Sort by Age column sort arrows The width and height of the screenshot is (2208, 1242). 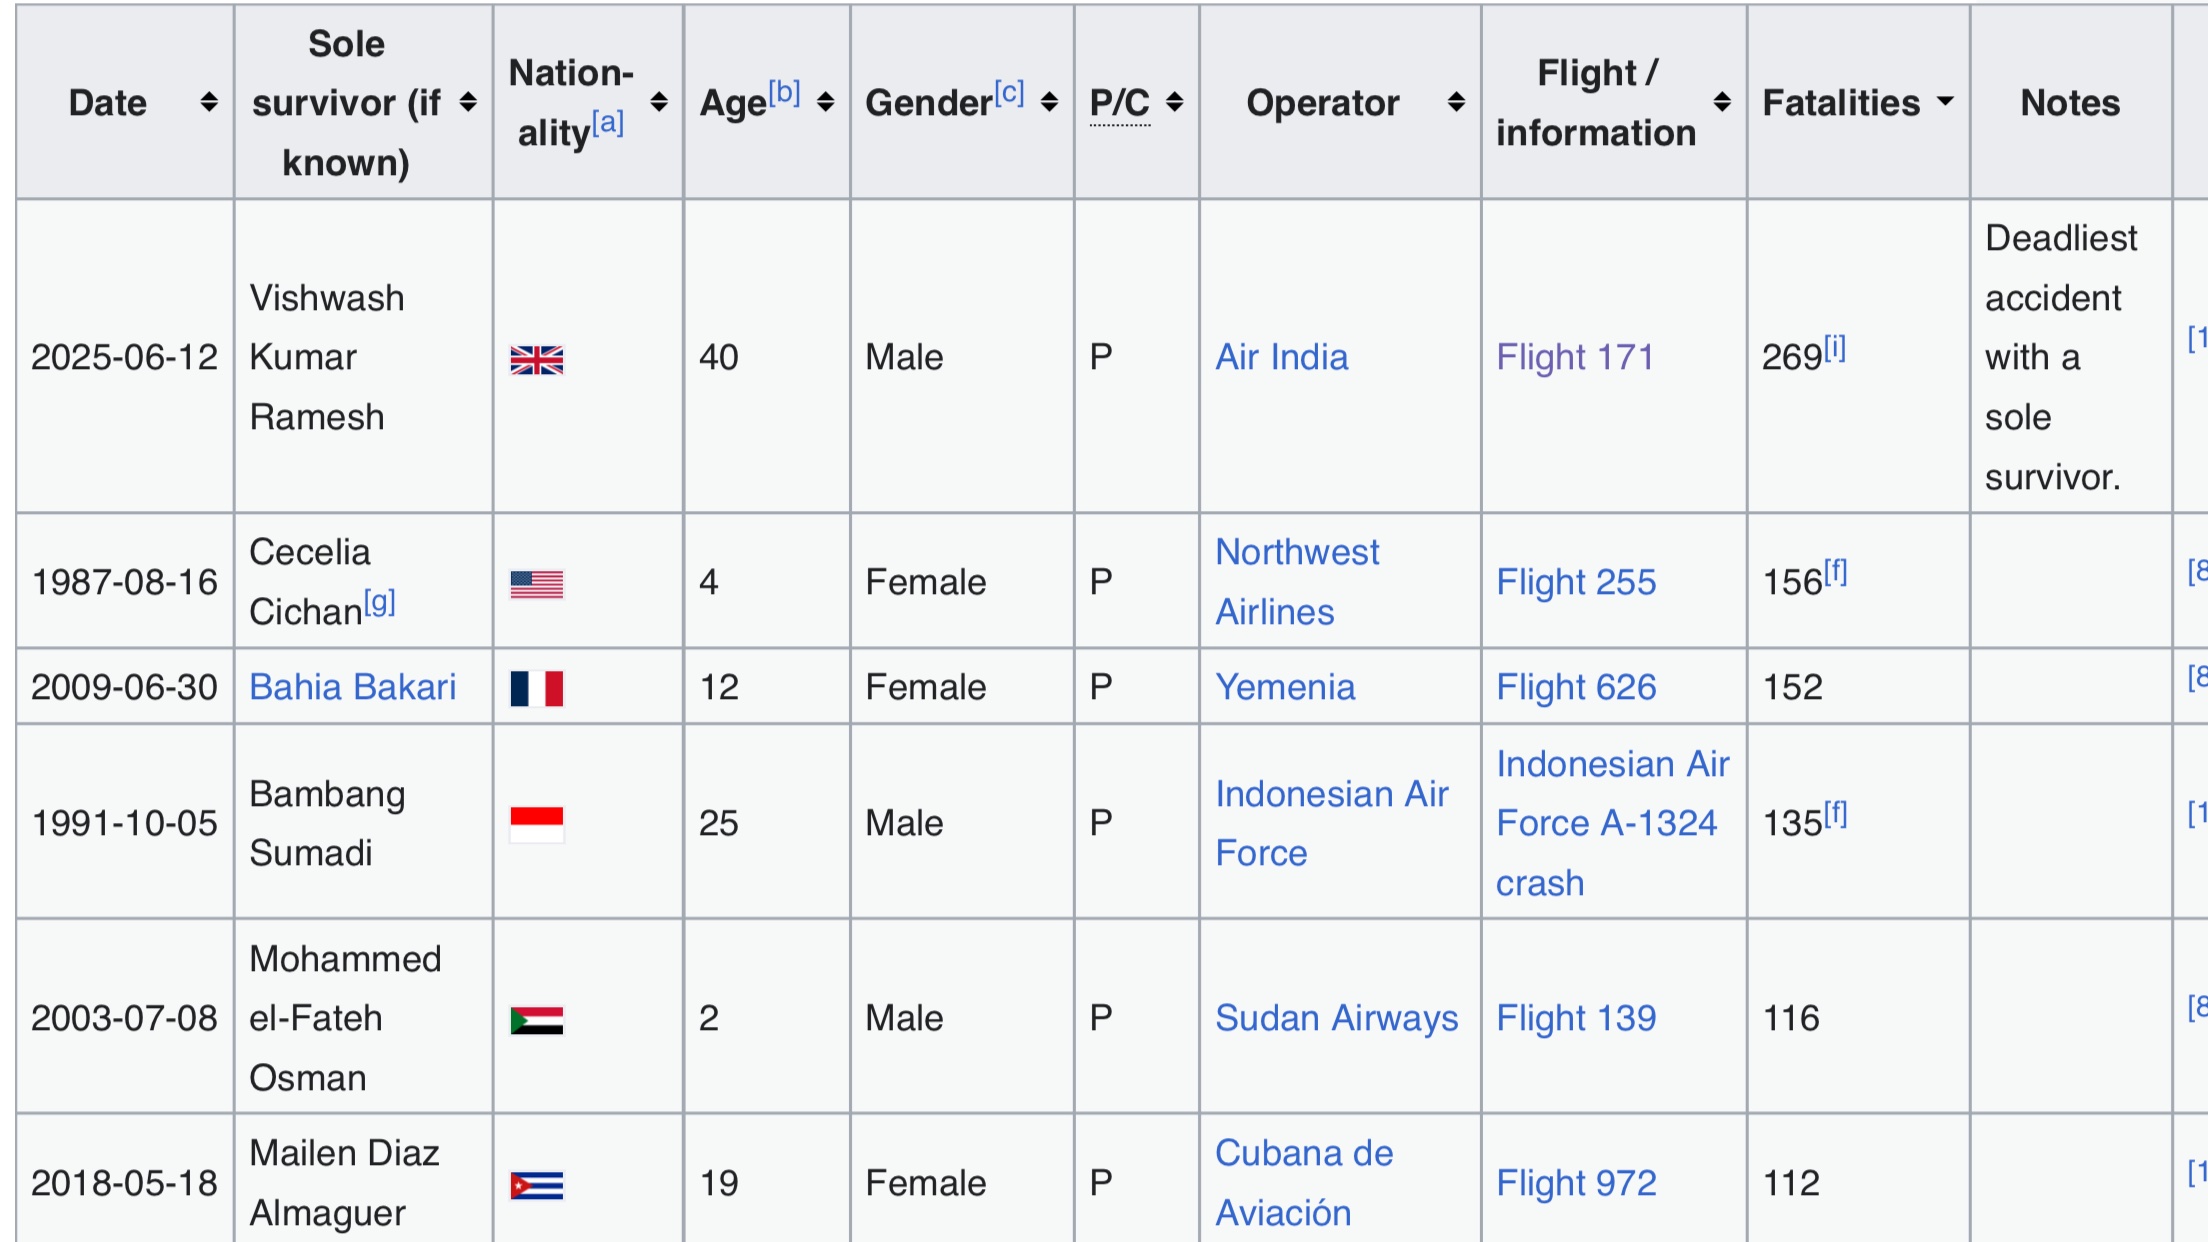click(x=825, y=102)
